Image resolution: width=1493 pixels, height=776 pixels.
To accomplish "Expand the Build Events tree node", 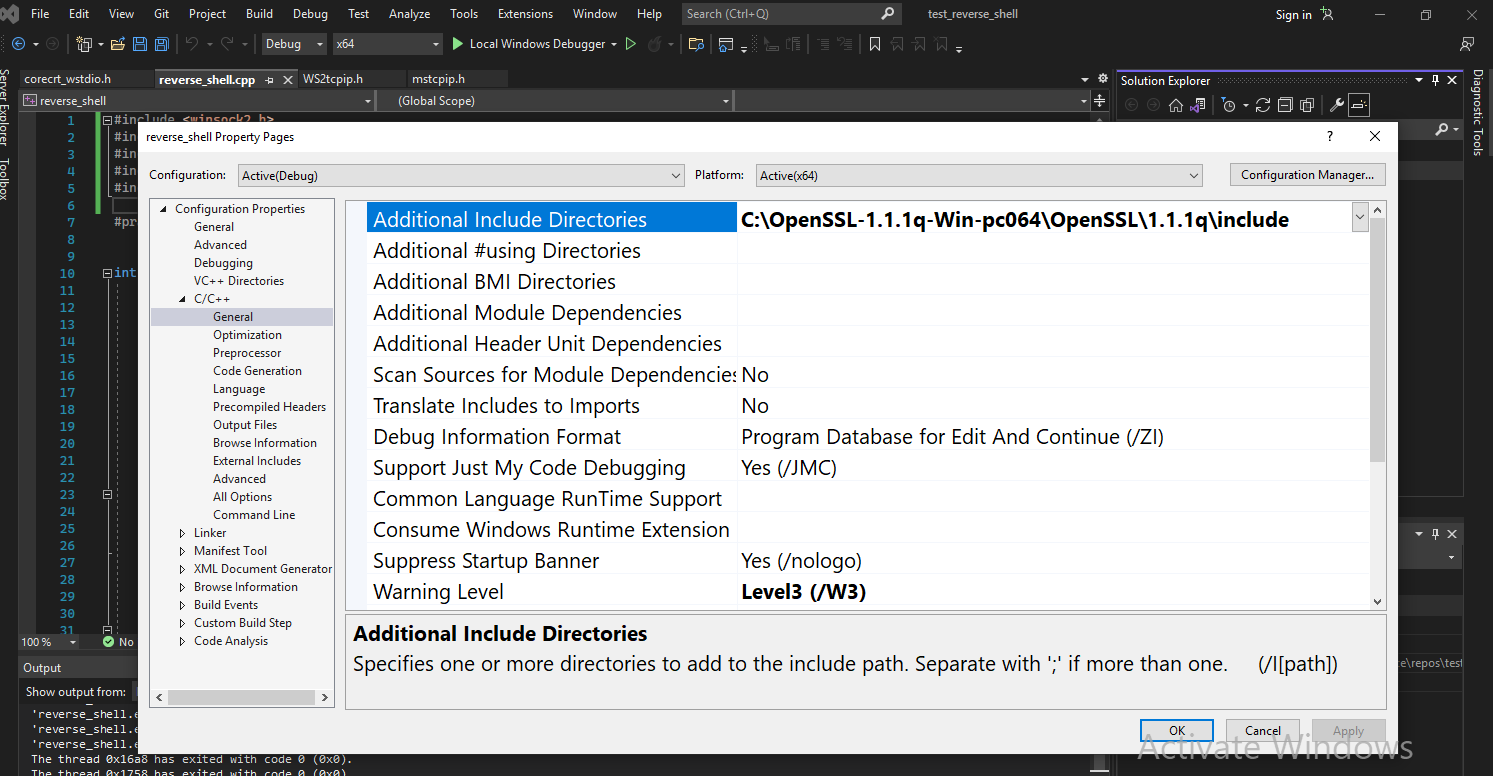I will pyautogui.click(x=182, y=605).
